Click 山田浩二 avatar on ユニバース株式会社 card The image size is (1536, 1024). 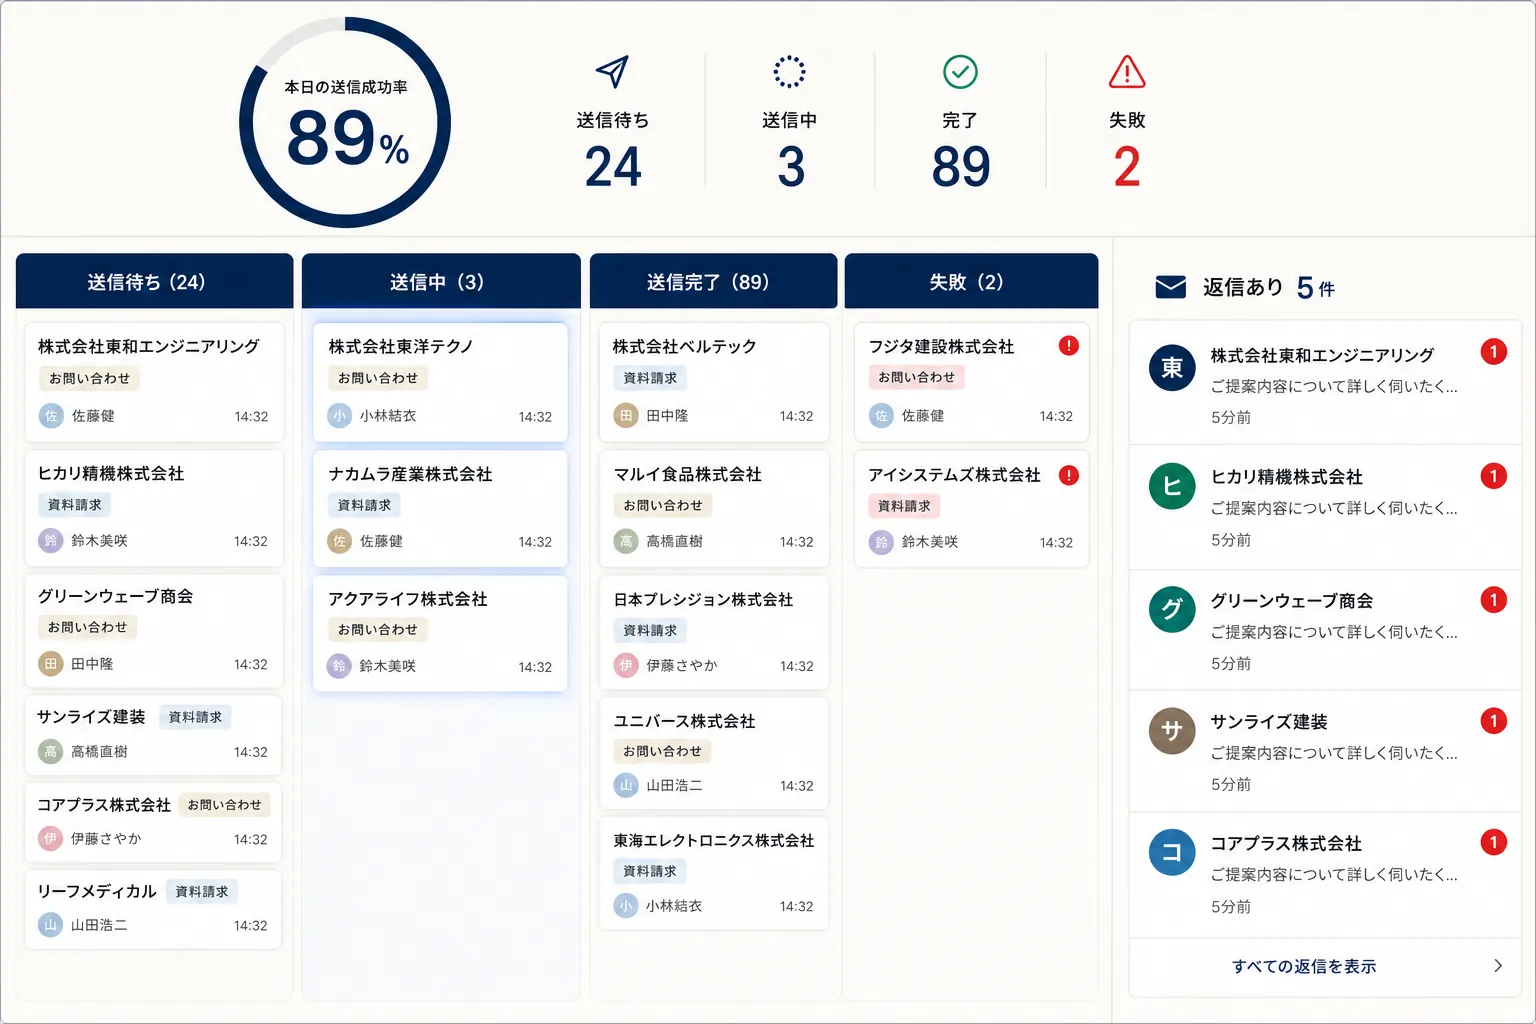pyautogui.click(x=626, y=786)
